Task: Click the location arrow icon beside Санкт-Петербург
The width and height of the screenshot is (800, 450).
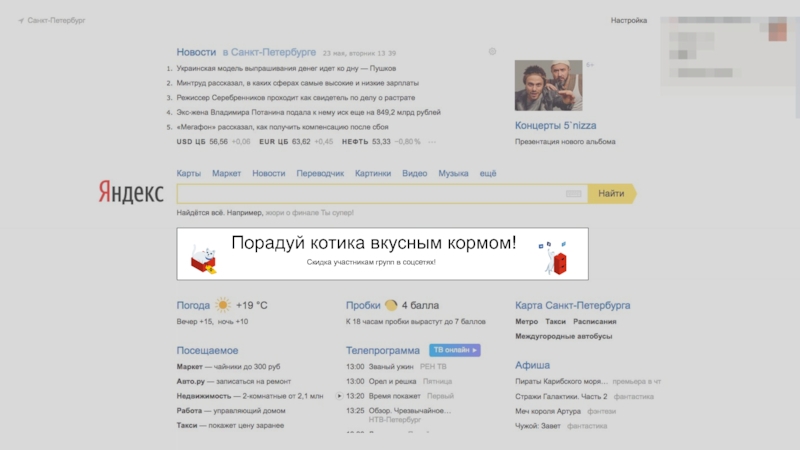Action: [x=21, y=21]
